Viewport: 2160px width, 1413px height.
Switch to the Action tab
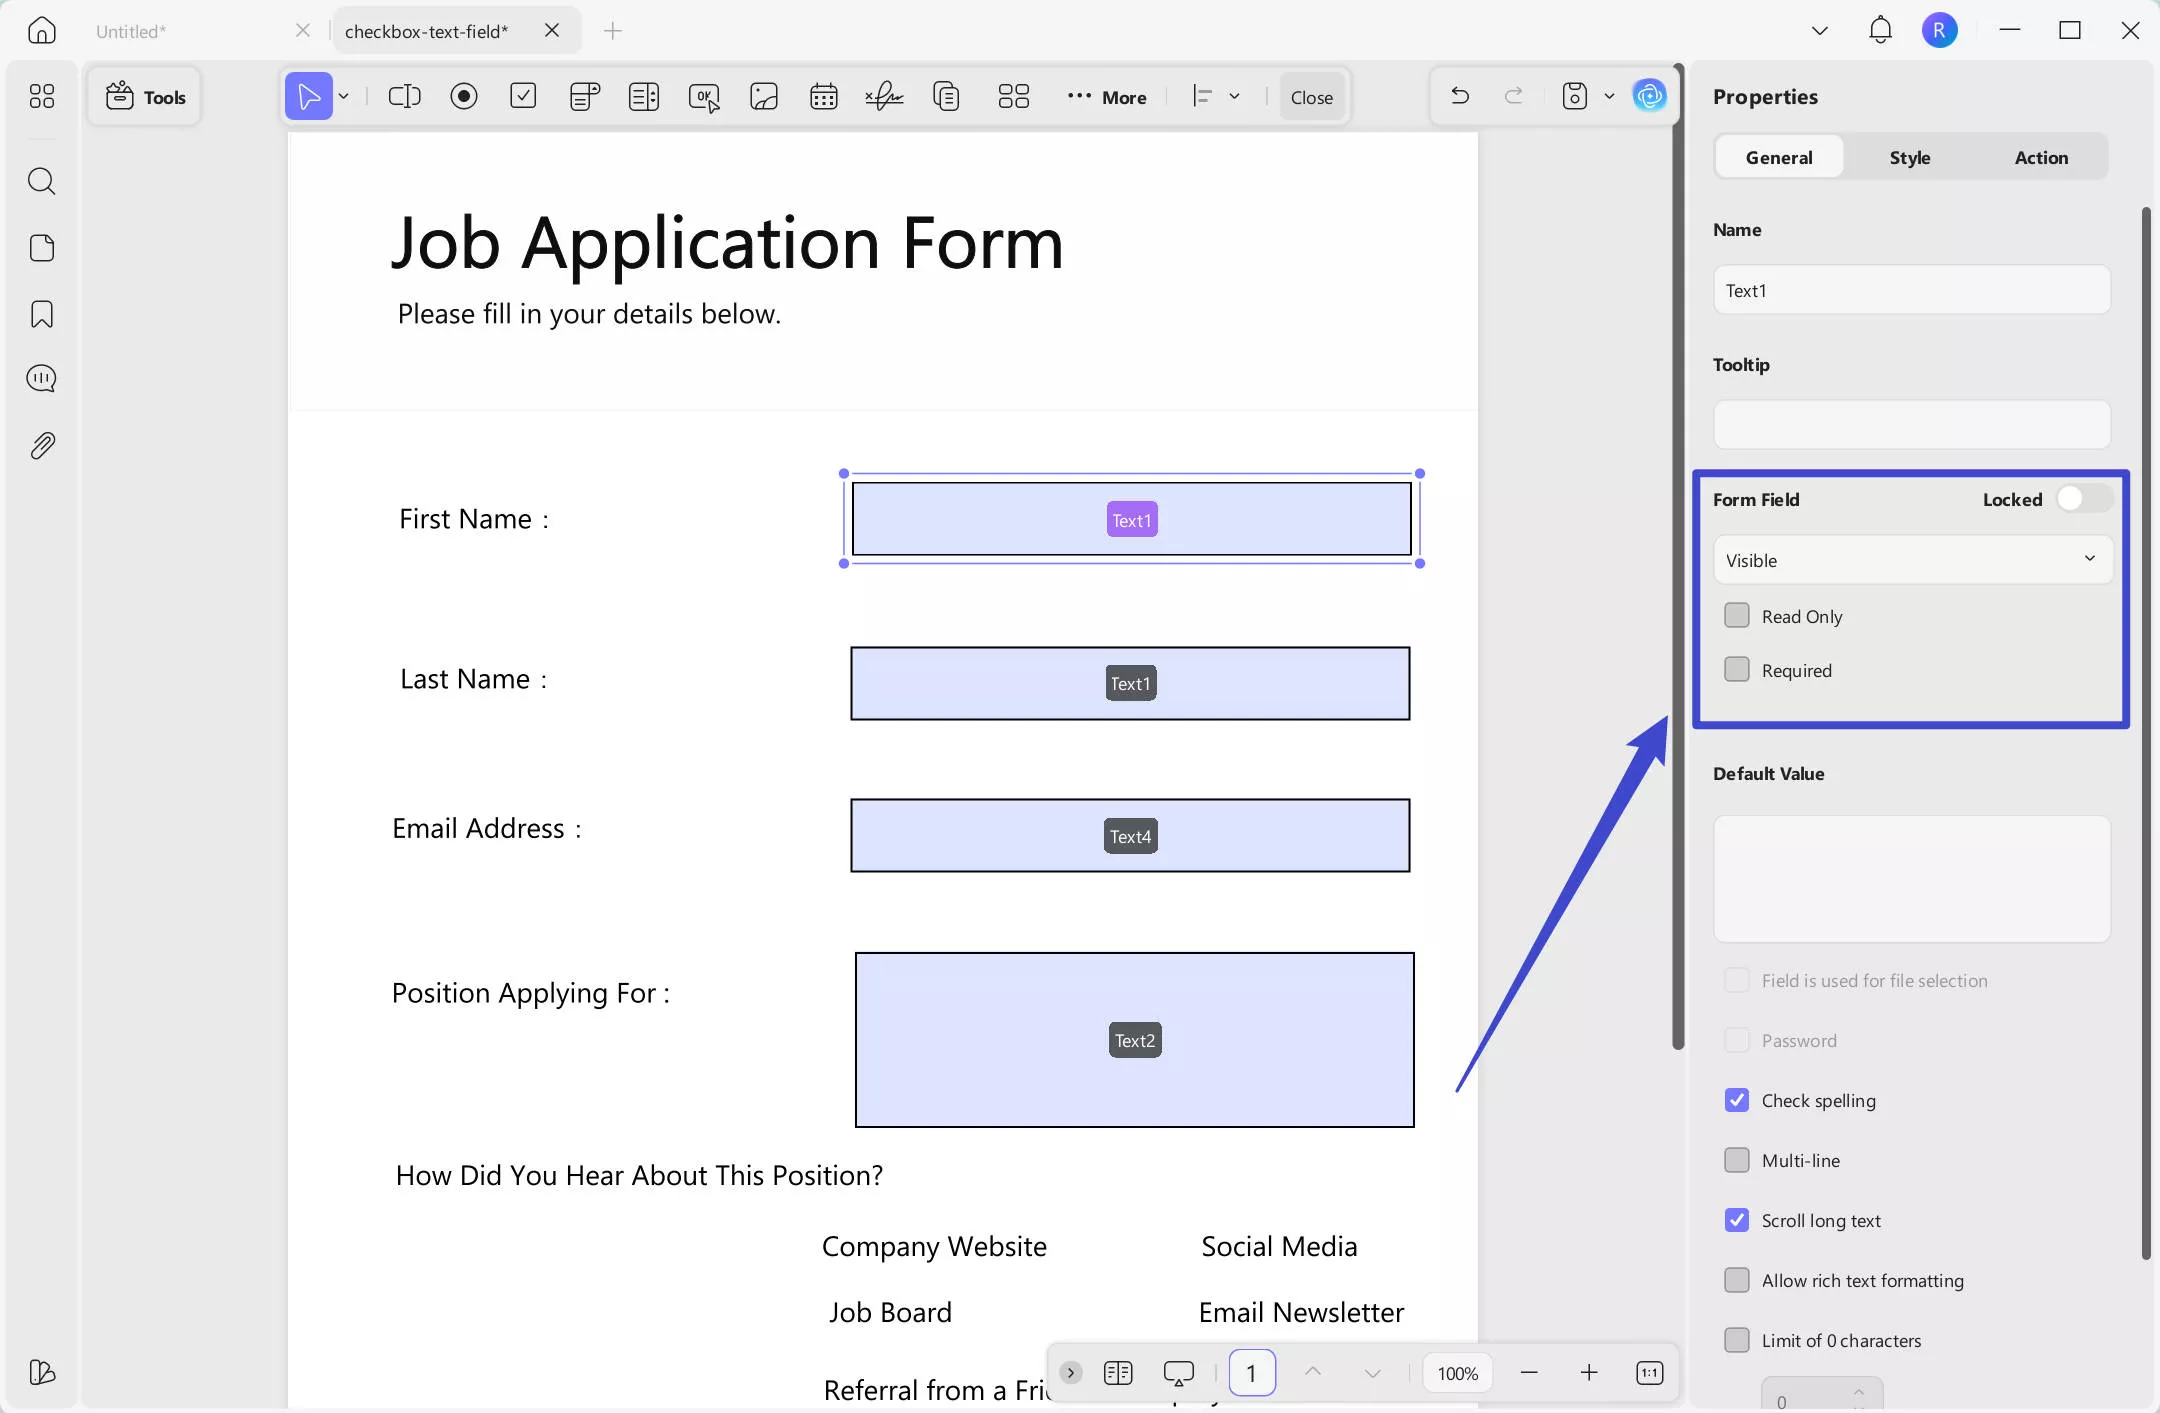pyautogui.click(x=2041, y=157)
